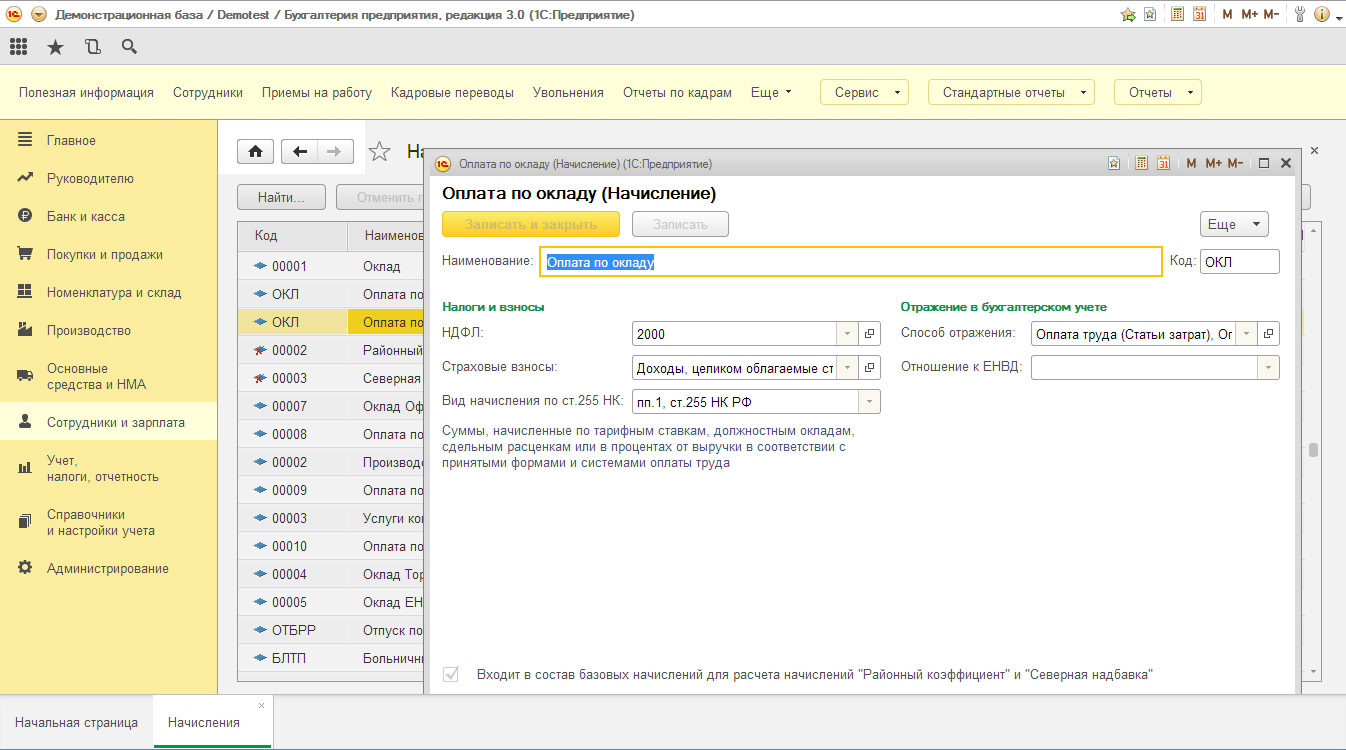
Task: Open Favorites star icon in top panel
Action: 55,46
